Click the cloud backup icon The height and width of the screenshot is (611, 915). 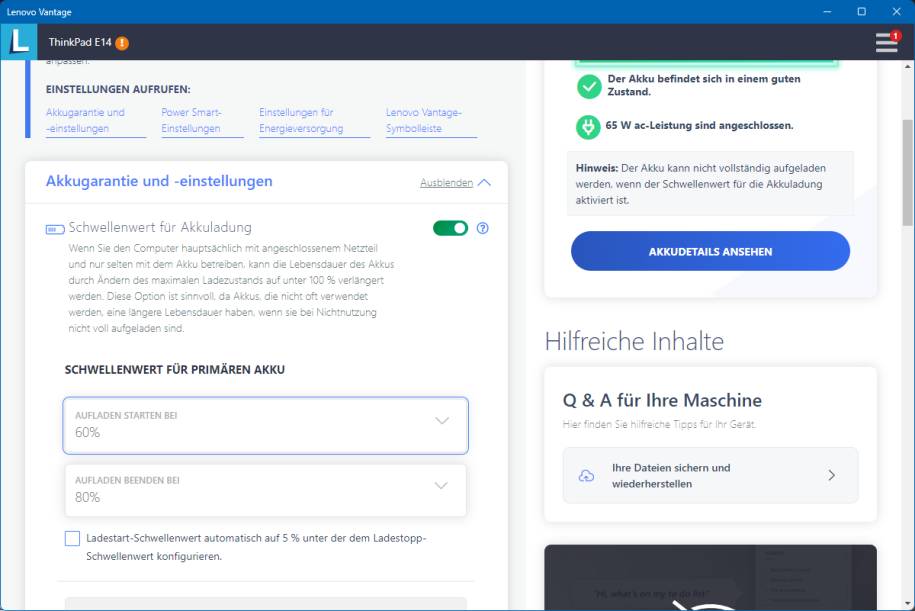pos(586,476)
